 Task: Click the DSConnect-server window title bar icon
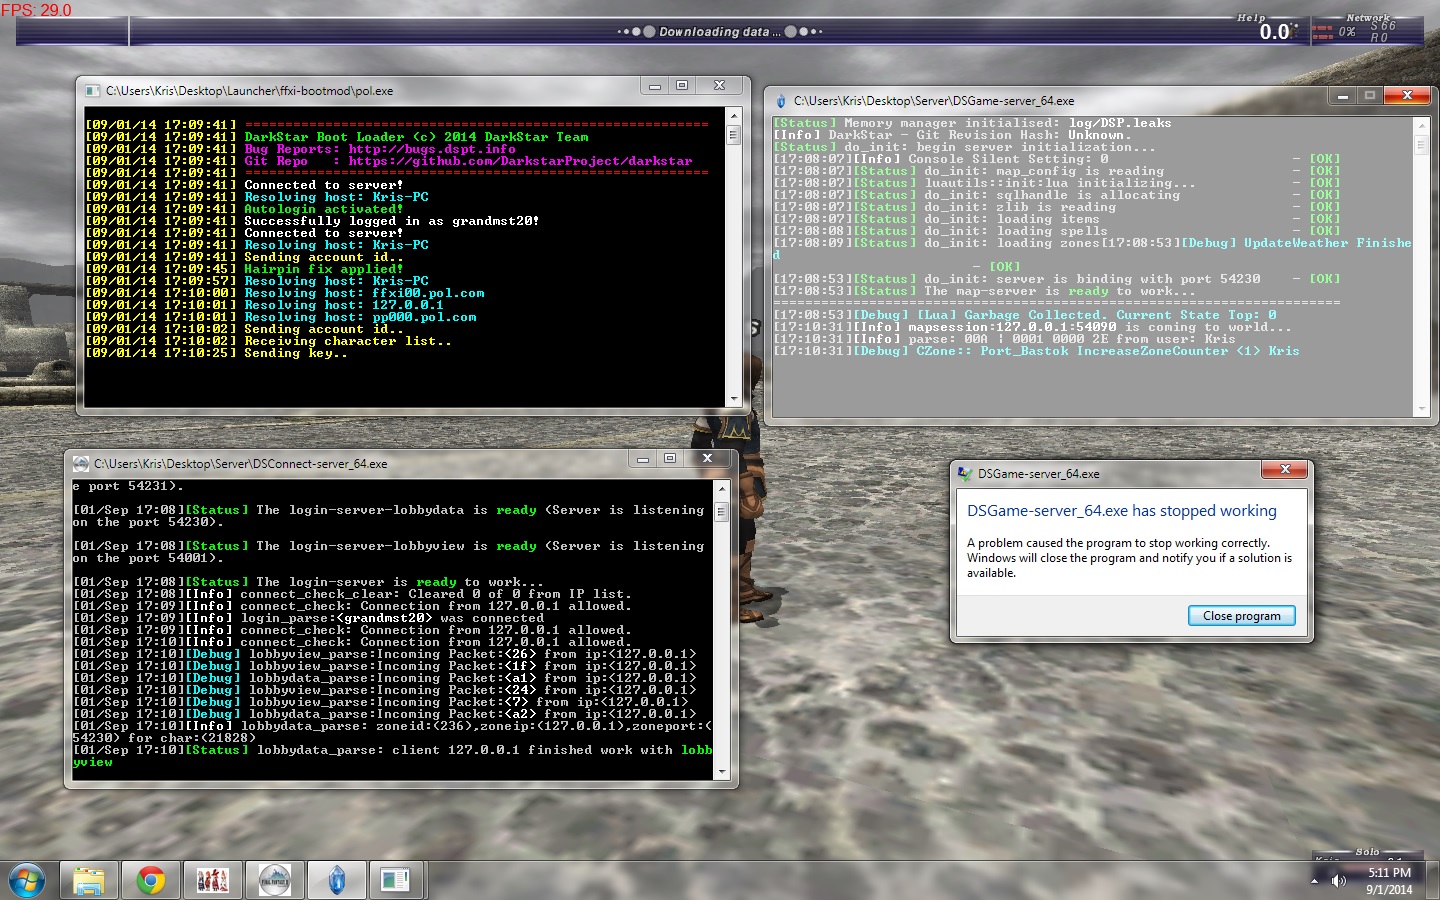click(x=81, y=464)
